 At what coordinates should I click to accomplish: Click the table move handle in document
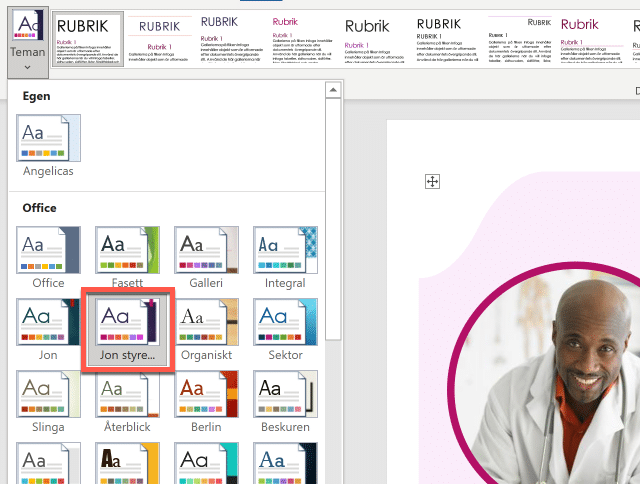point(432,181)
